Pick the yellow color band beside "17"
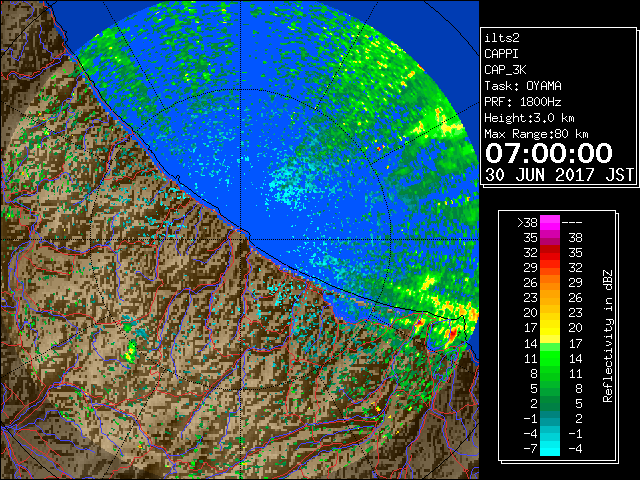640x480 pixels. pyautogui.click(x=550, y=328)
